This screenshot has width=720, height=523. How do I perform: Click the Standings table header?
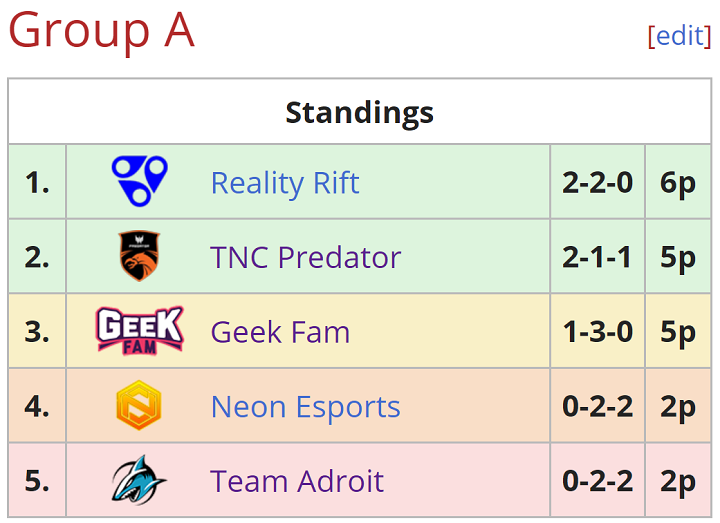[360, 112]
